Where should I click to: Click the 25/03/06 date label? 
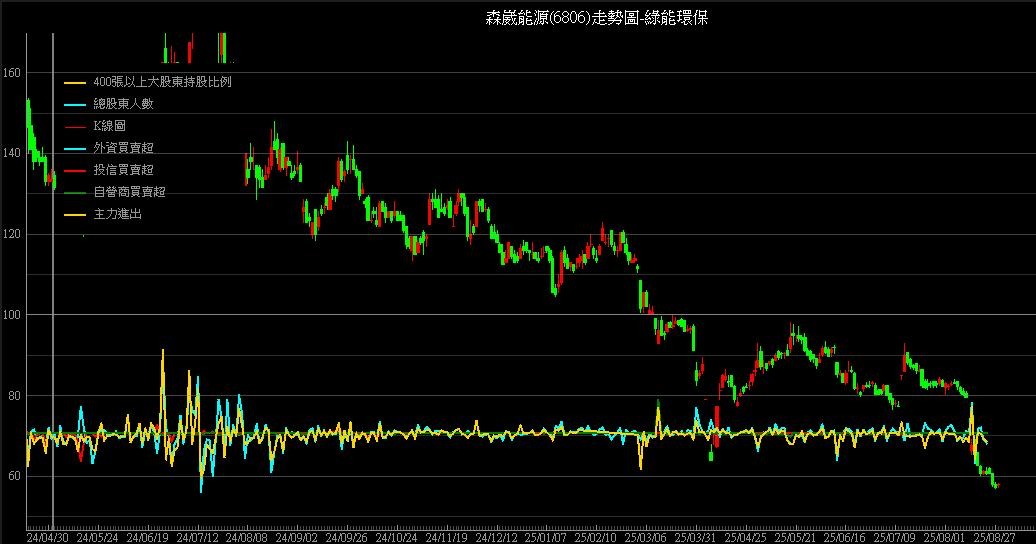[x=646, y=537]
